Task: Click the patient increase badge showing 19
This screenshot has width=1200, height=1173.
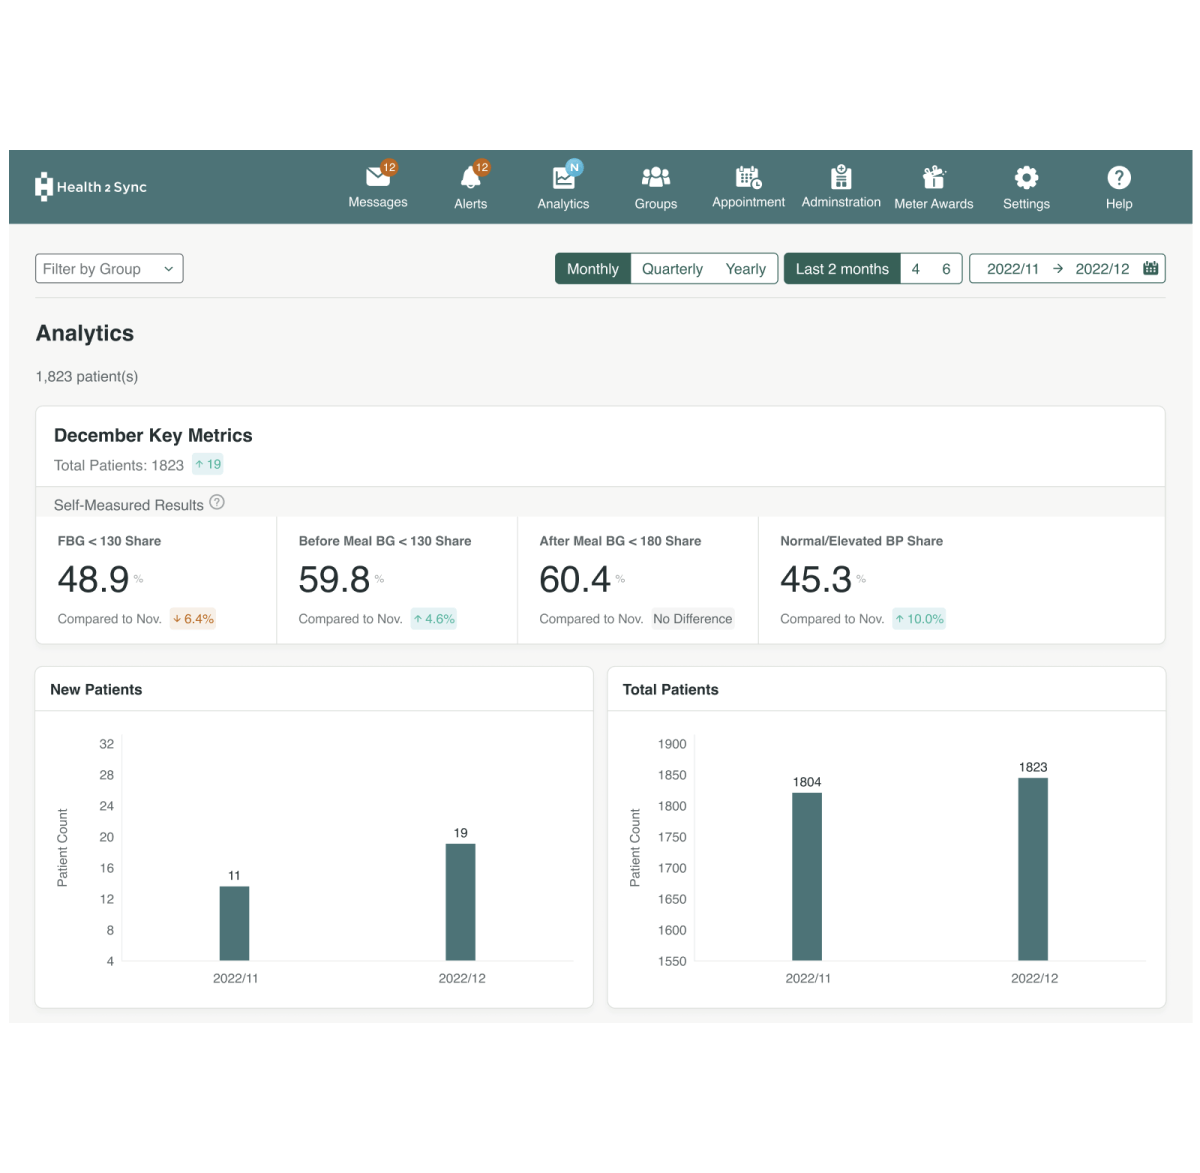Action: [207, 464]
